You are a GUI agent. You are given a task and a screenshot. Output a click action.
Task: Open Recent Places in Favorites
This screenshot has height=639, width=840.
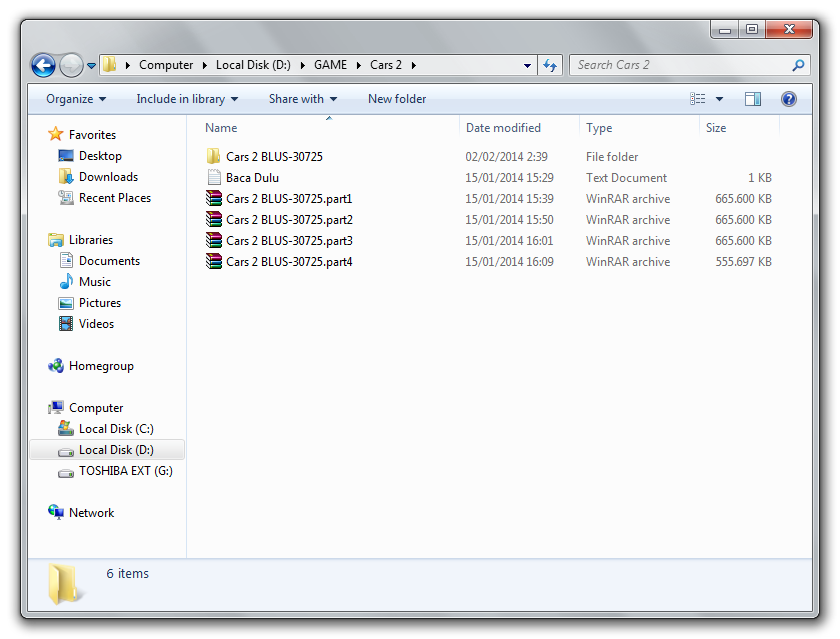coord(115,198)
